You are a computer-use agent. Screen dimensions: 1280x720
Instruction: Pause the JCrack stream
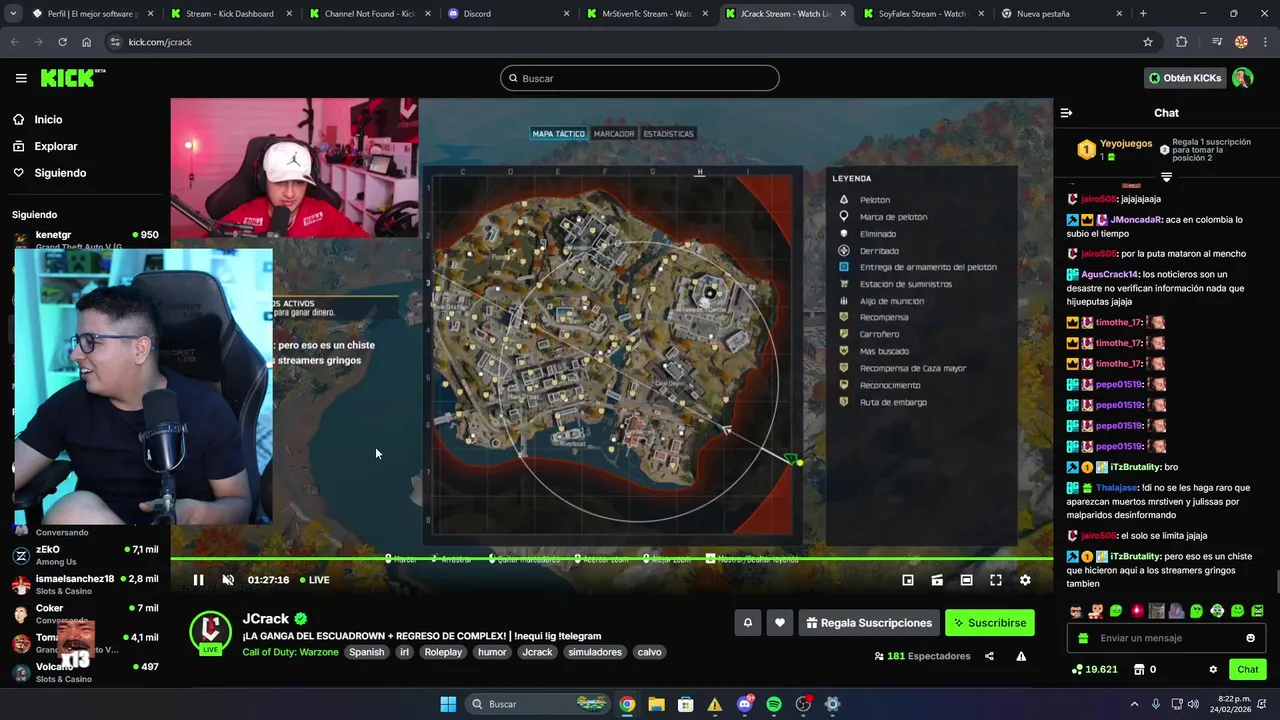[x=198, y=580]
